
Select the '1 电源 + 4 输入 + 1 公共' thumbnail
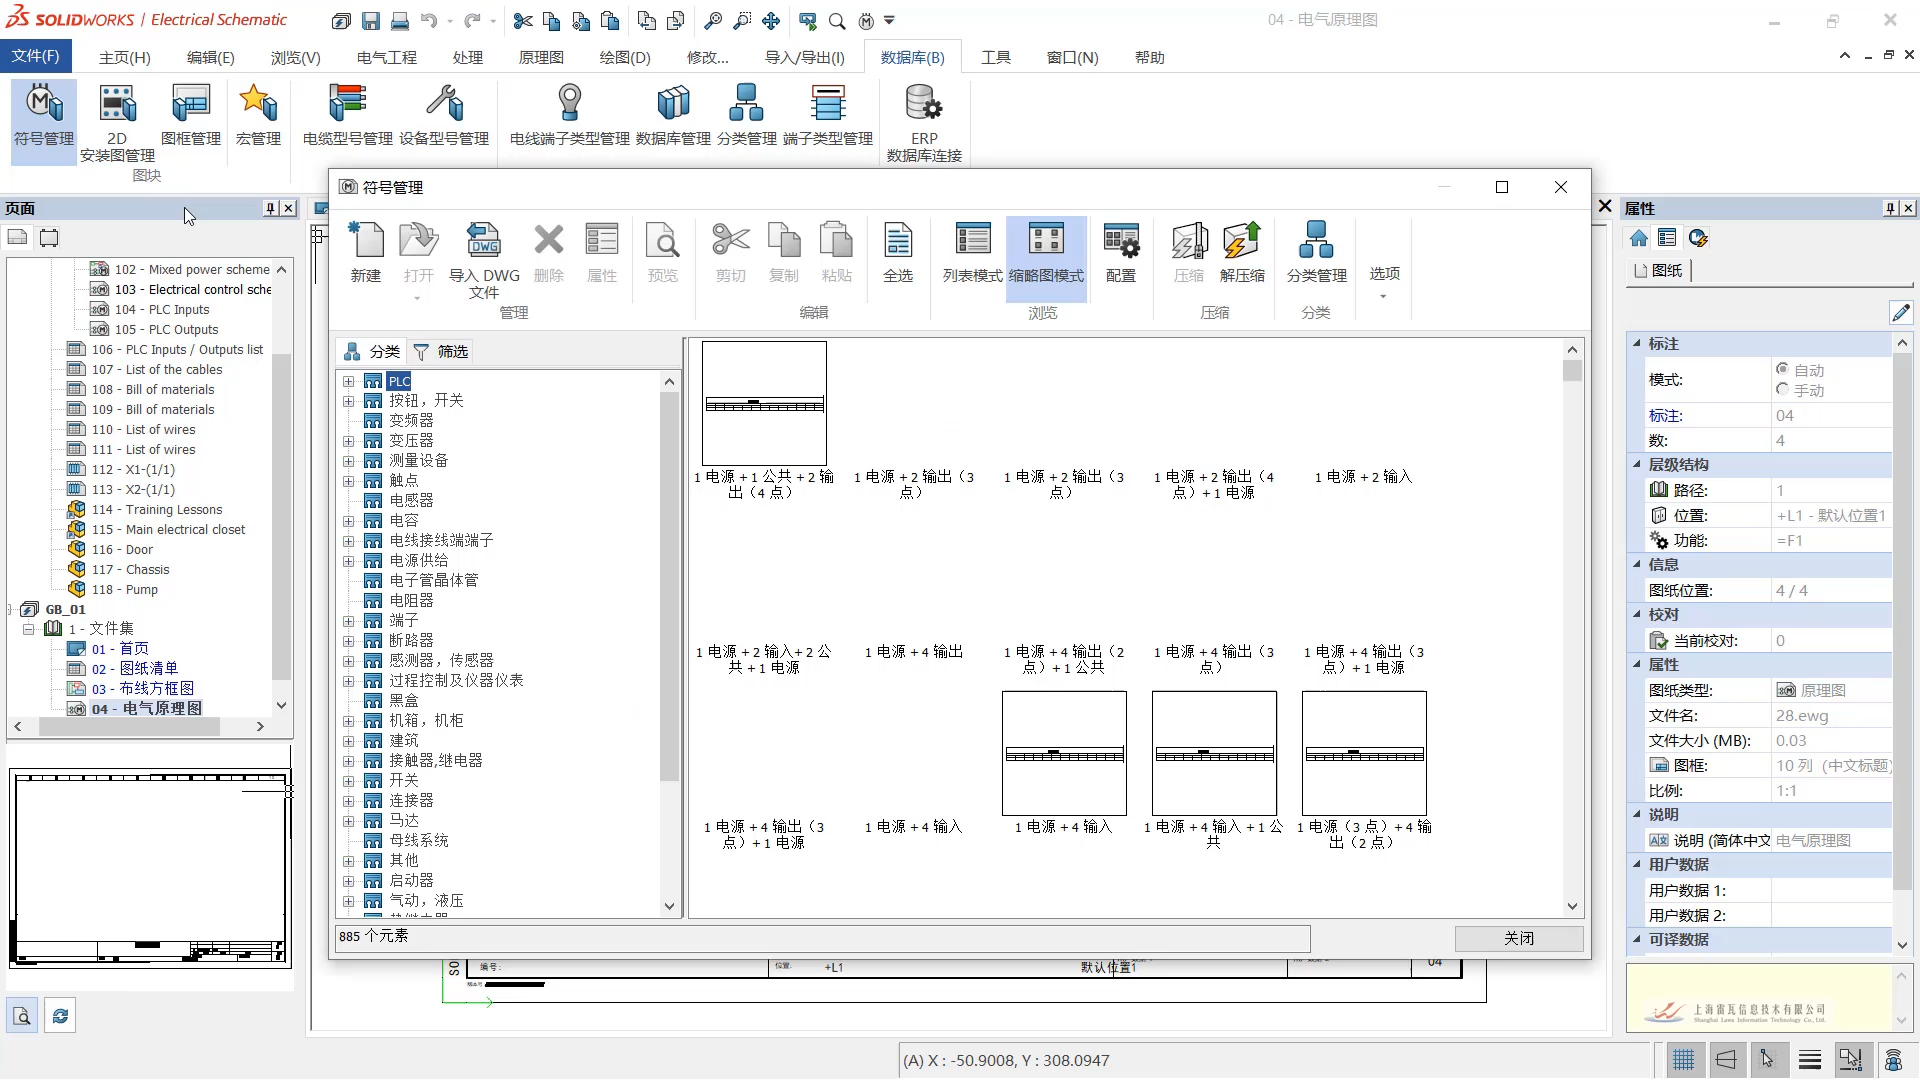click(1214, 753)
